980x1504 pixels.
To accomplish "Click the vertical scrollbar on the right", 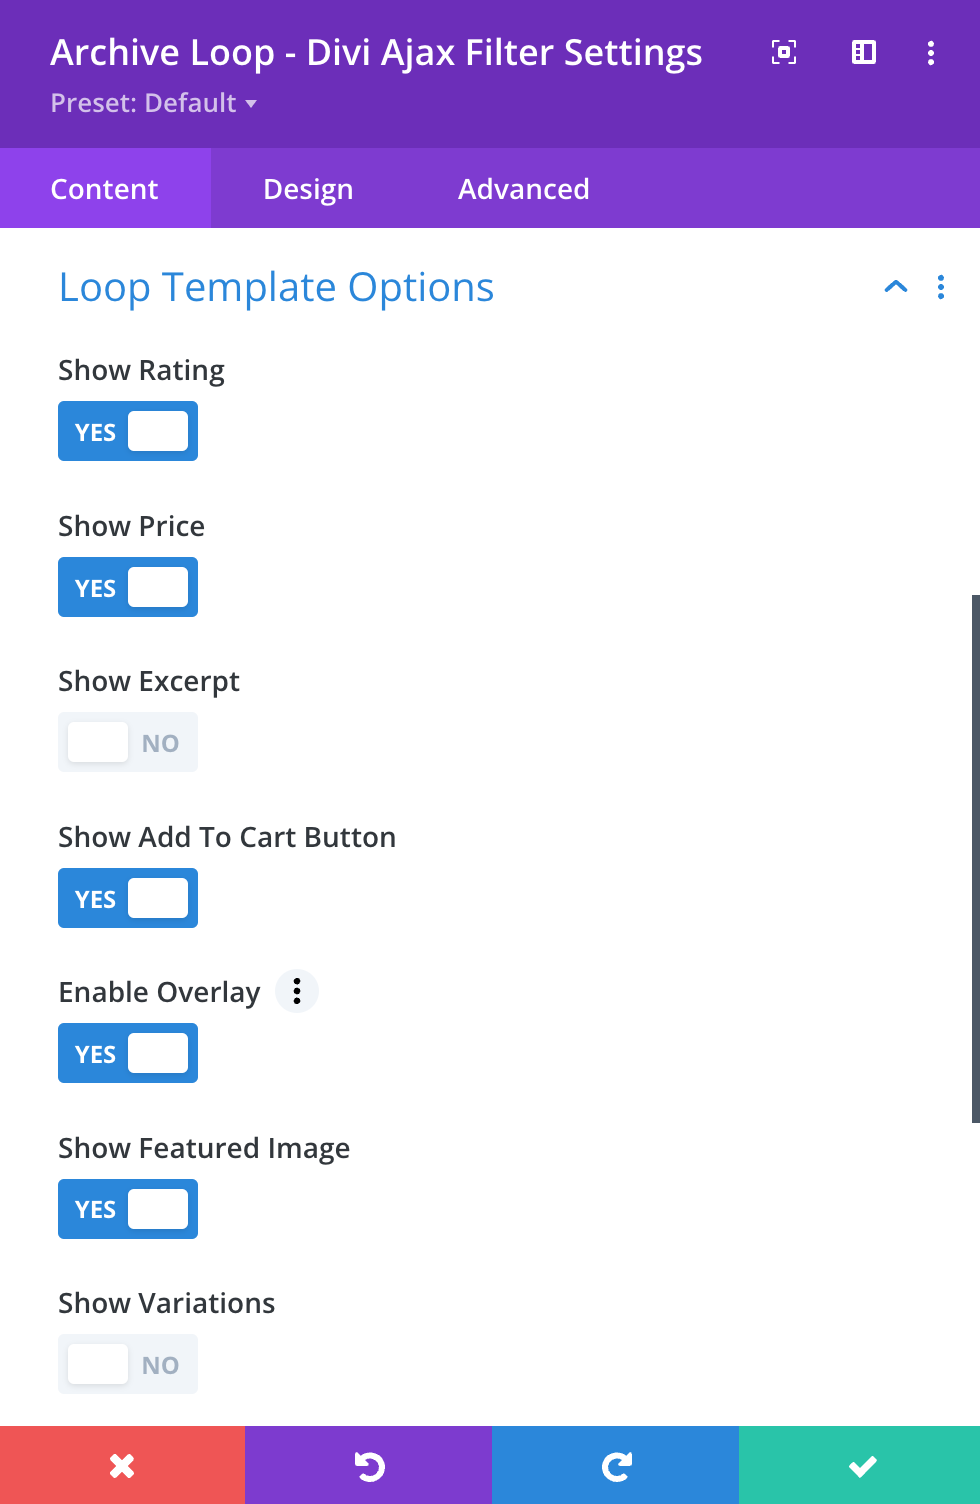I will (x=975, y=858).
